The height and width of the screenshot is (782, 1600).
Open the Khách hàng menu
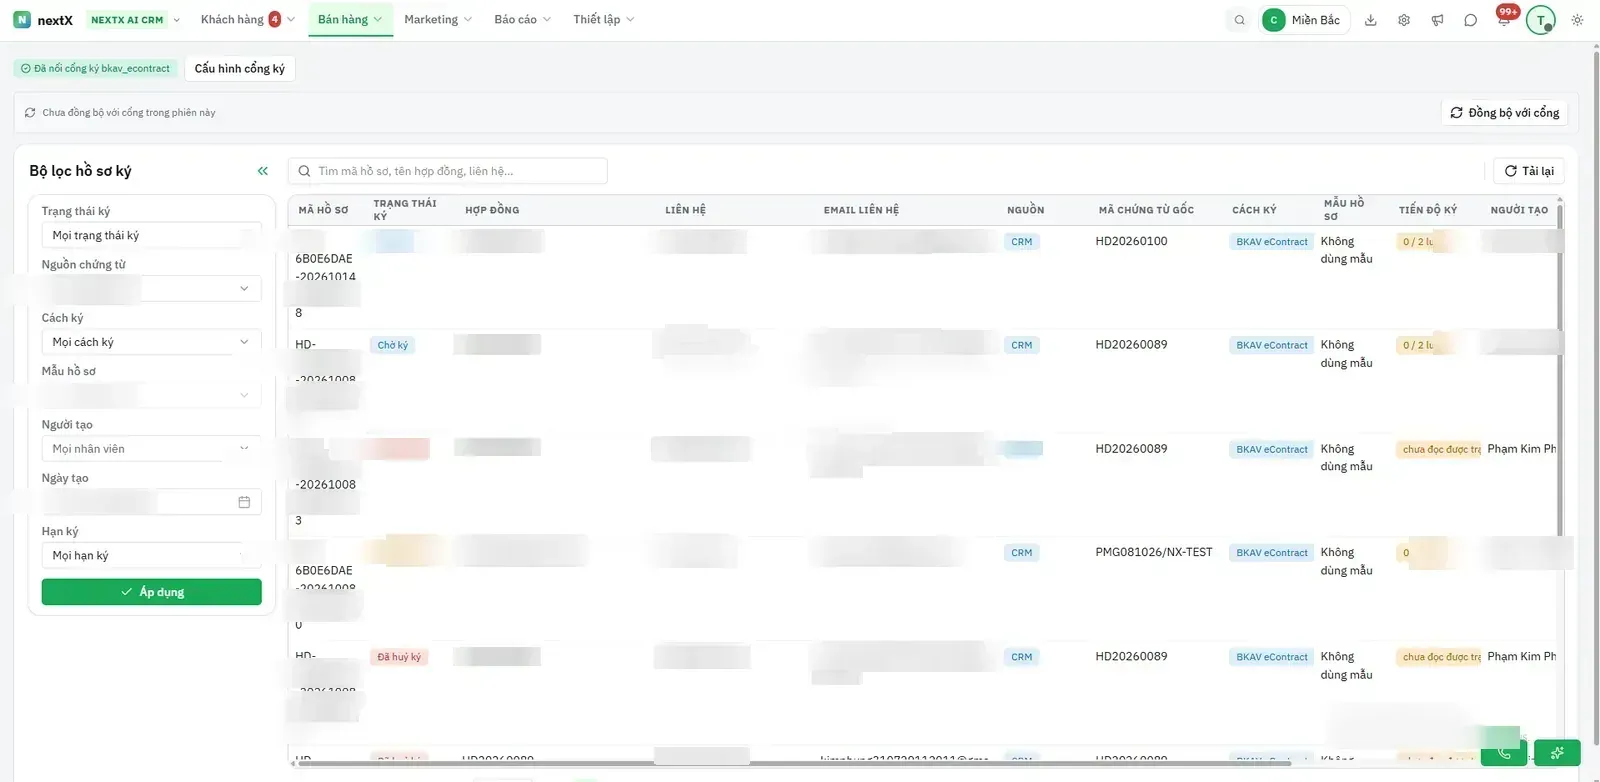click(x=248, y=20)
